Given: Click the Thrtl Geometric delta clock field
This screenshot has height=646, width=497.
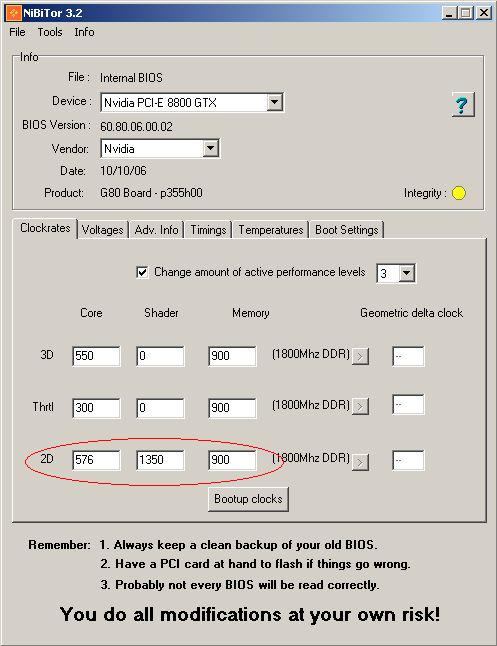Looking at the screenshot, I should click(x=408, y=405).
